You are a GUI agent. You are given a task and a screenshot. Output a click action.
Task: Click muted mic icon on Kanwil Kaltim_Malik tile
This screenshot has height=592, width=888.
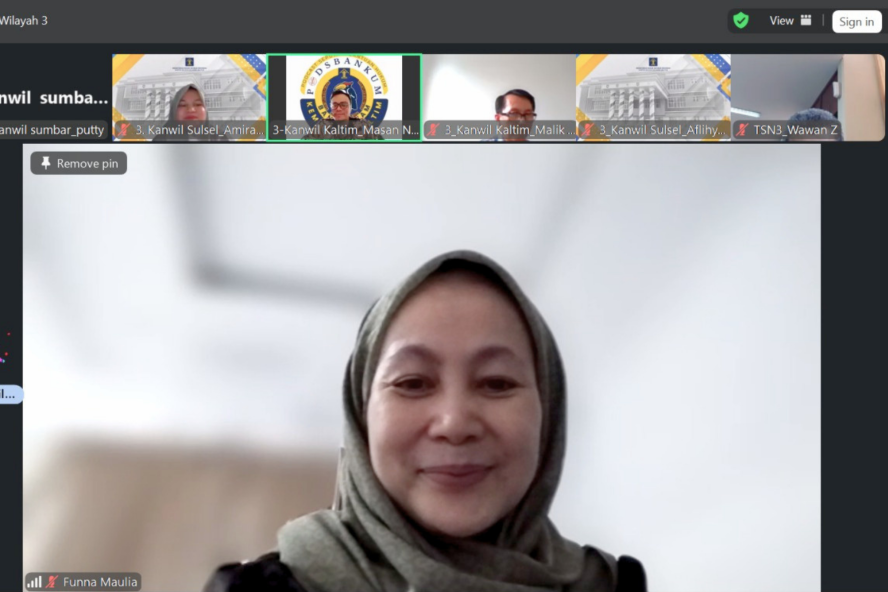(433, 130)
